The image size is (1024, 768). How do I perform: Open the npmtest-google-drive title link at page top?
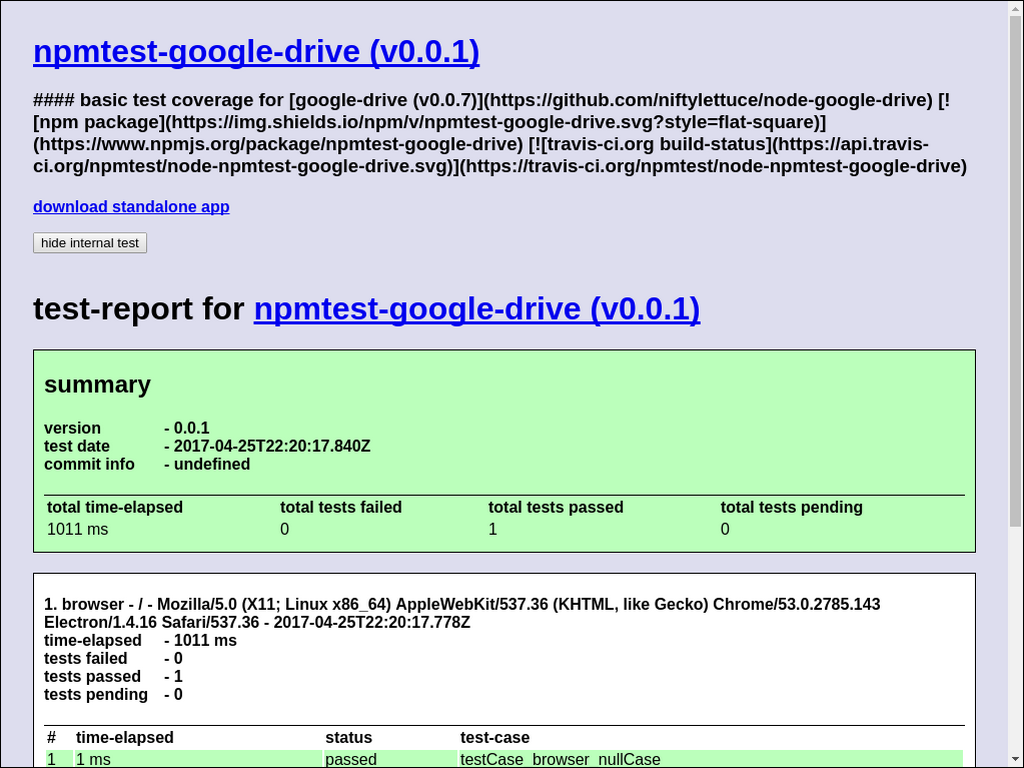(256, 52)
